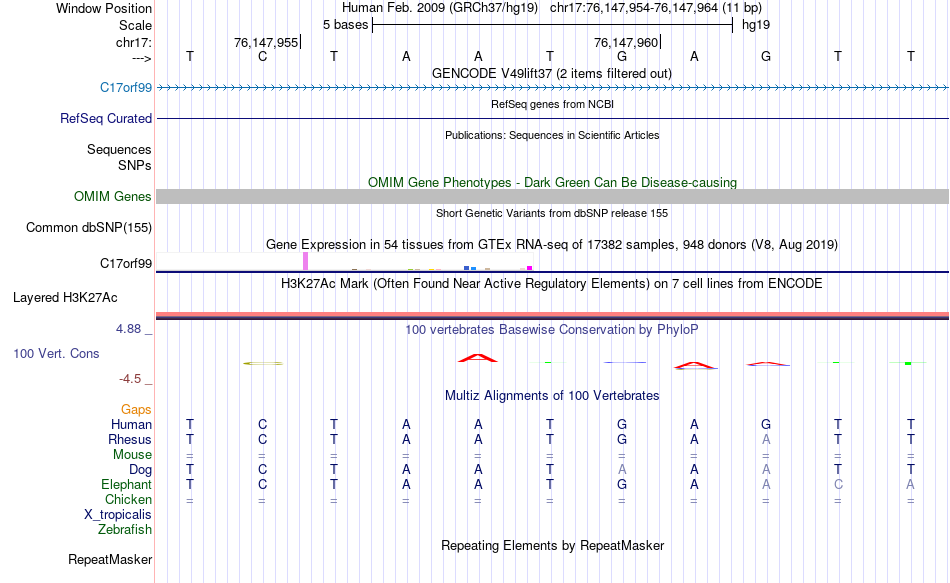950x583 pixels.
Task: Click the 4.88 PhyloP scale value
Action: coord(128,329)
